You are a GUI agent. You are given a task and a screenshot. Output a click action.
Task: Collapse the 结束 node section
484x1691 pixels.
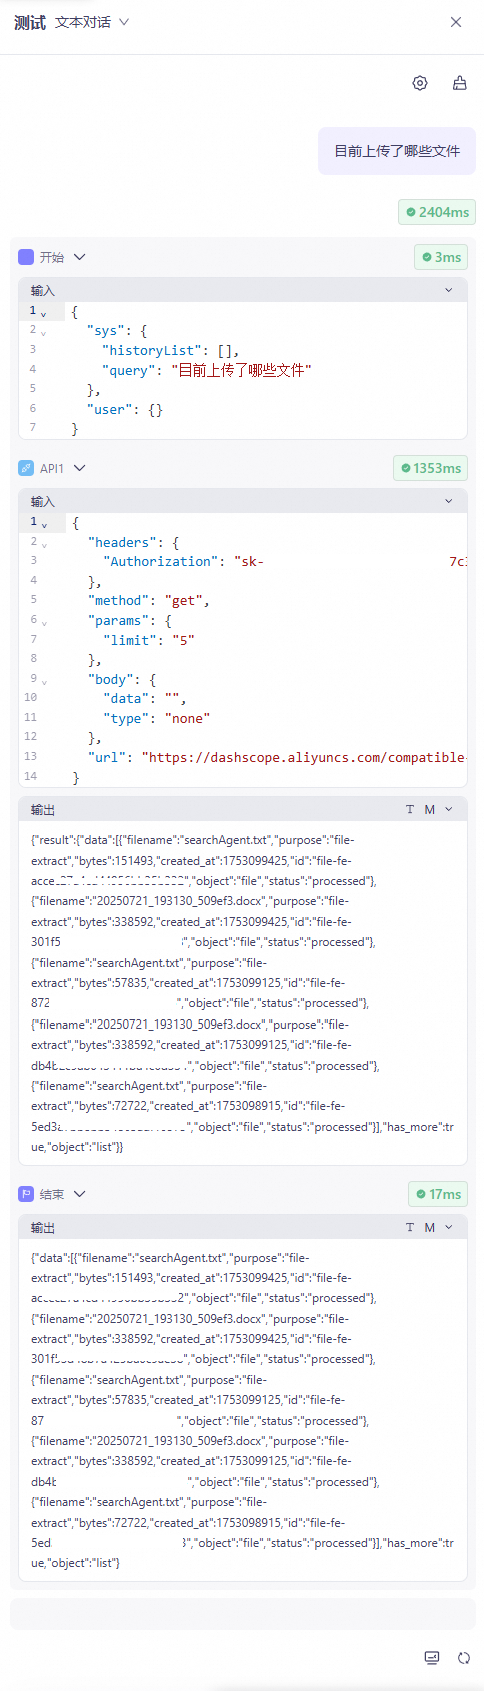tap(80, 1194)
